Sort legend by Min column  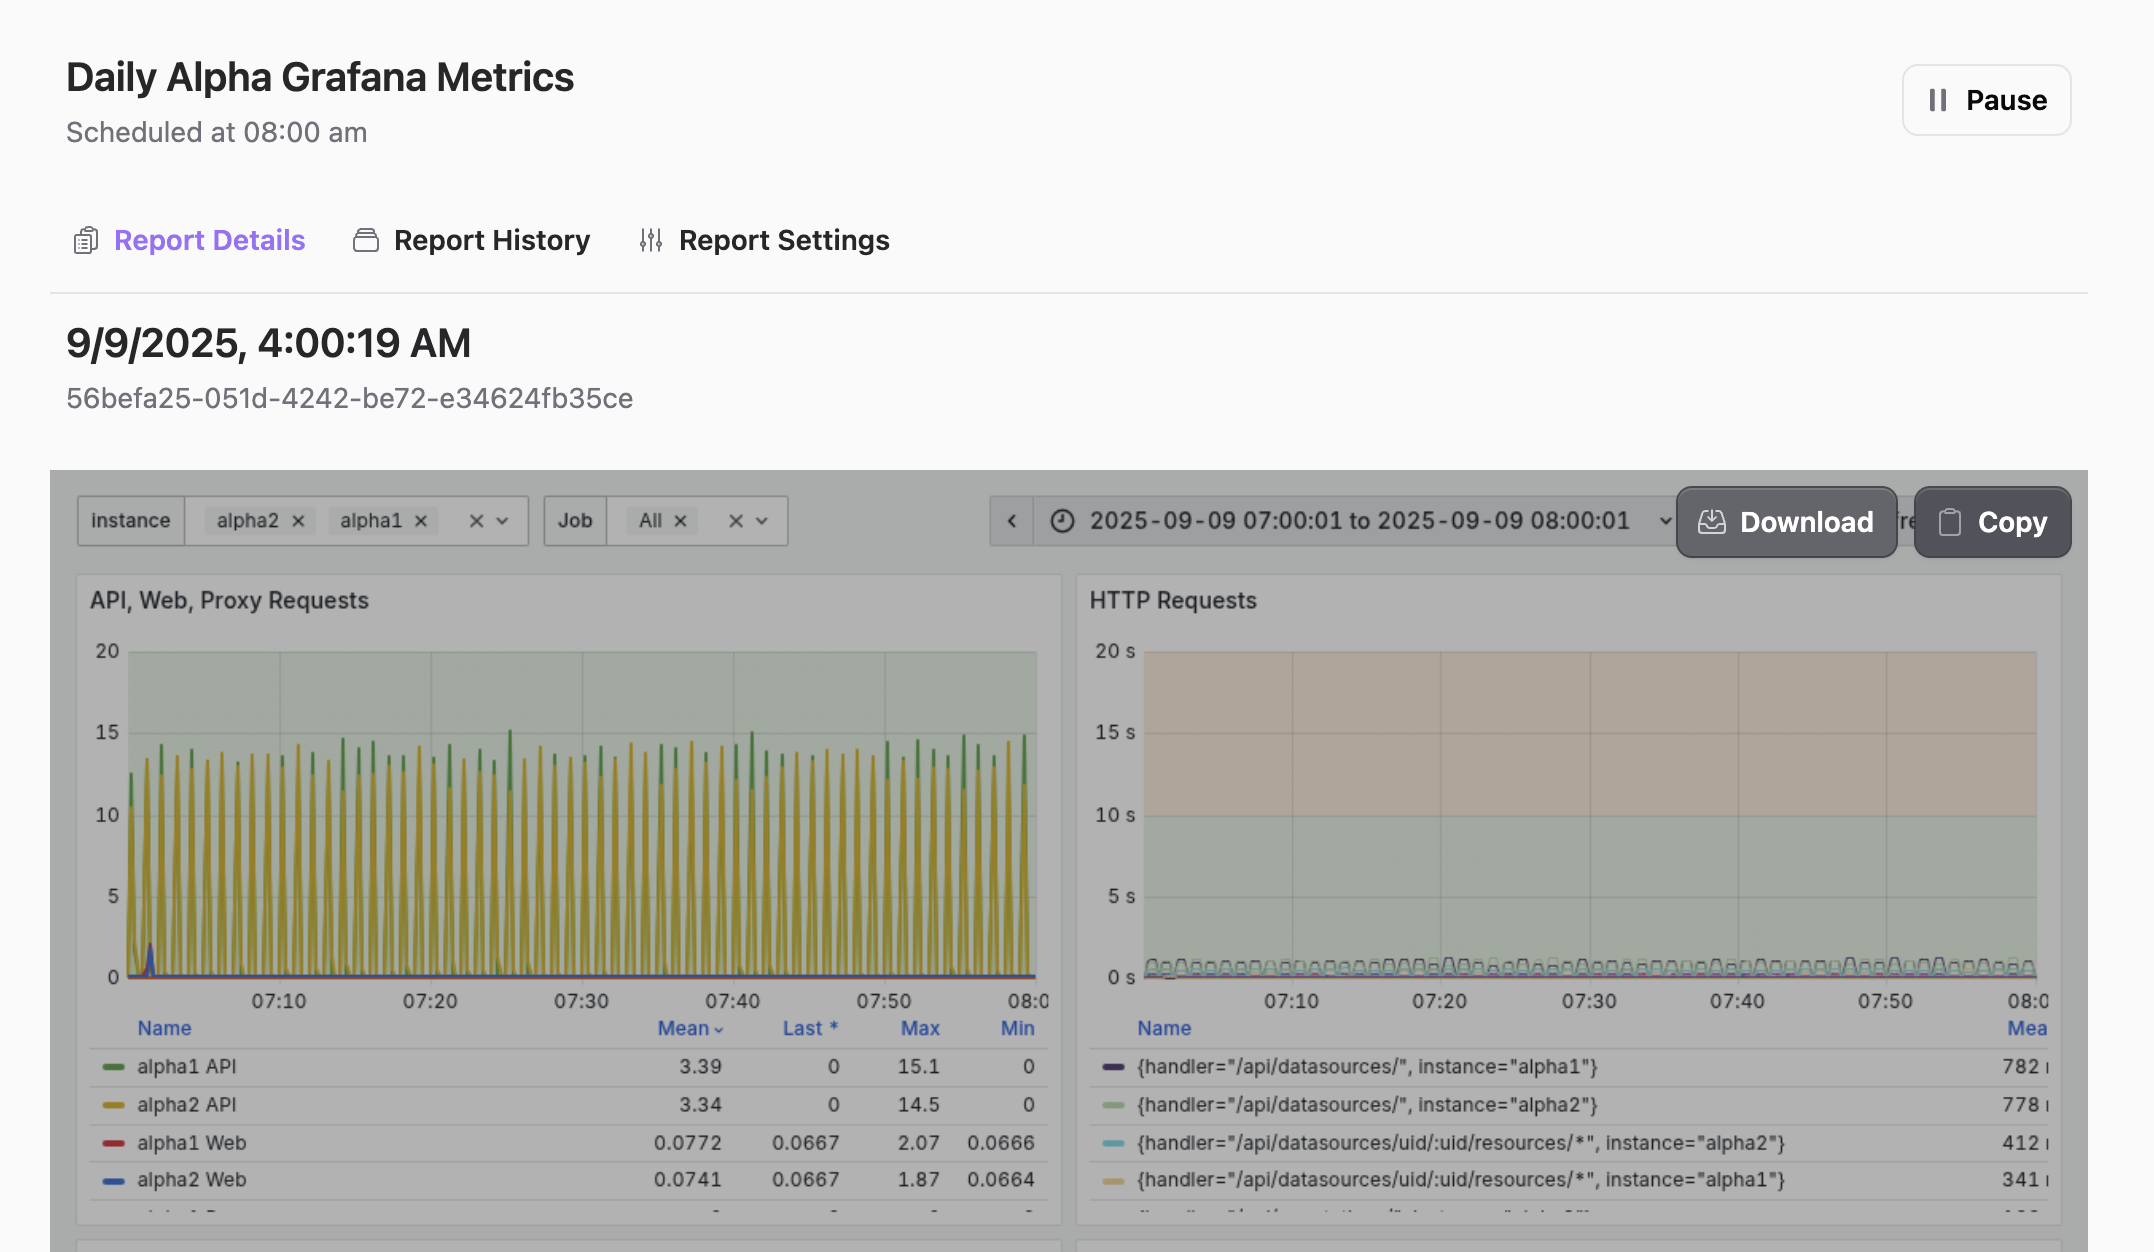point(1018,1028)
